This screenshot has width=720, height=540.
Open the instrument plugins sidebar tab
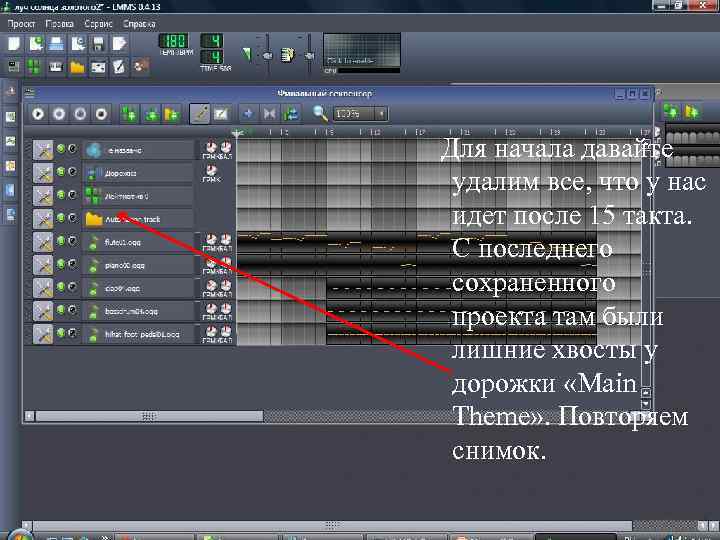[10, 91]
